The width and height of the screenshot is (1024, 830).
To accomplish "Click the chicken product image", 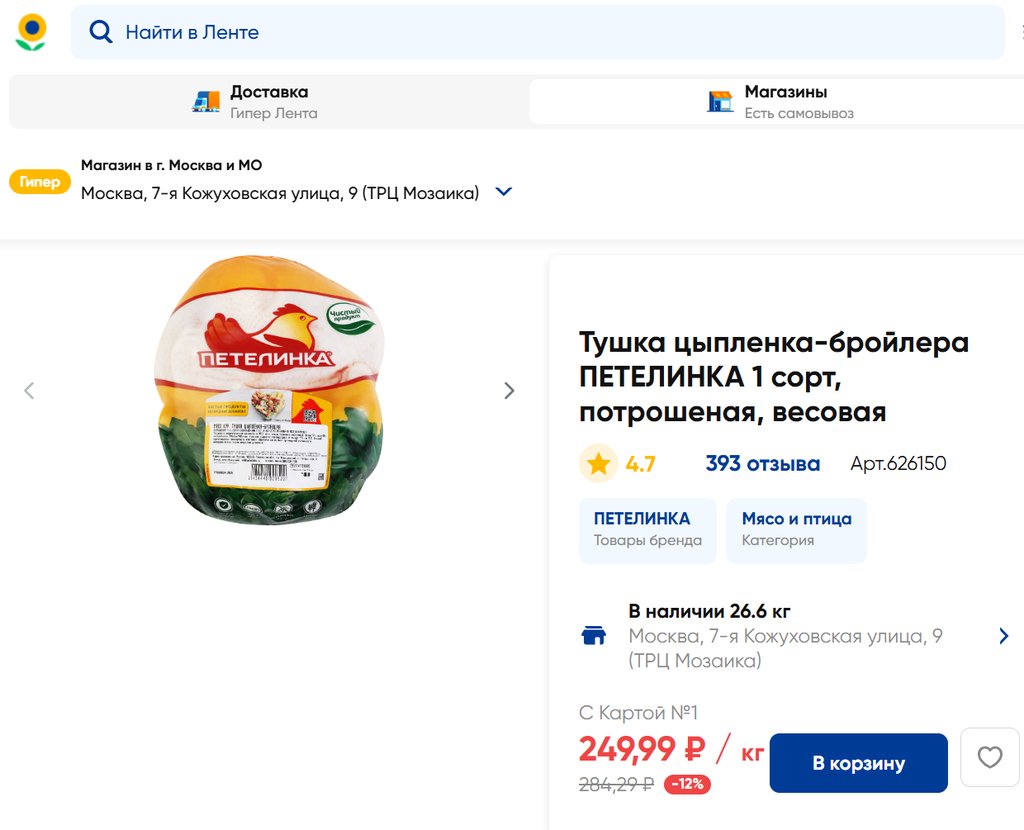I will point(268,390).
